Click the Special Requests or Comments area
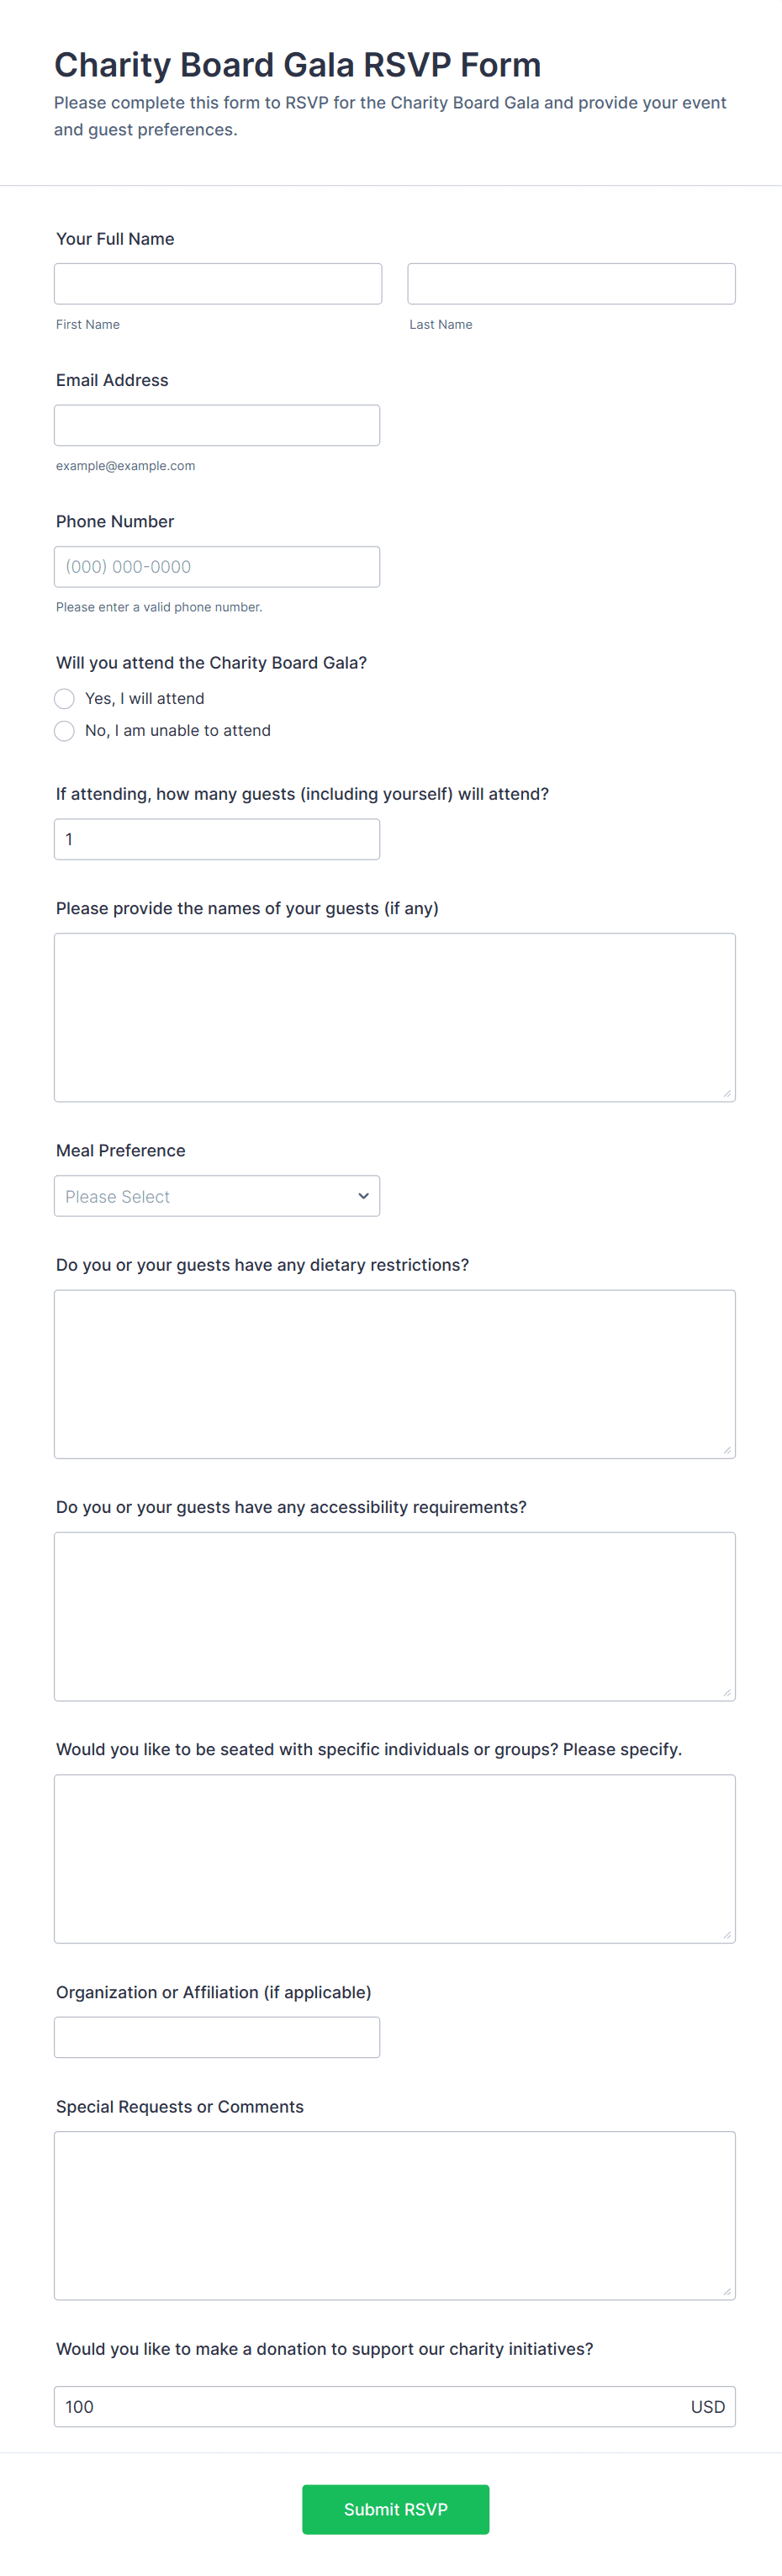 click(395, 2214)
